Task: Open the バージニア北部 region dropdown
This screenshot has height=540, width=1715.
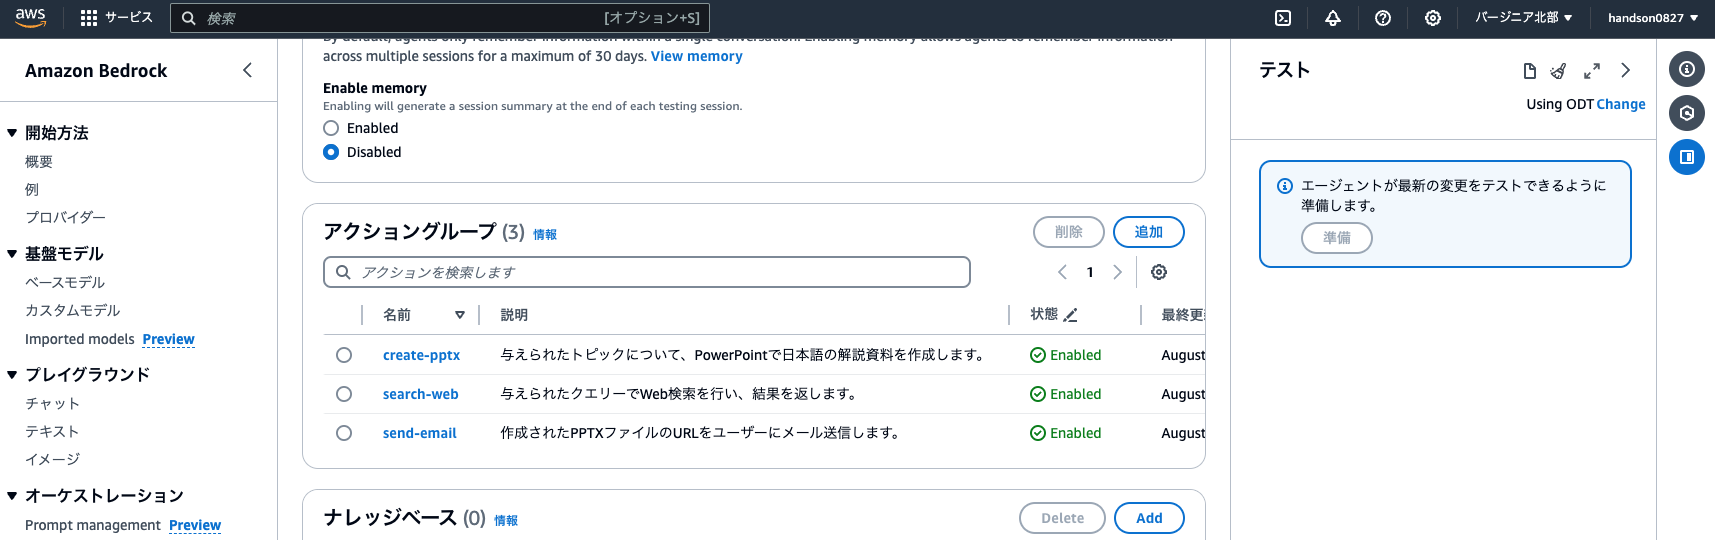Action: click(1523, 18)
